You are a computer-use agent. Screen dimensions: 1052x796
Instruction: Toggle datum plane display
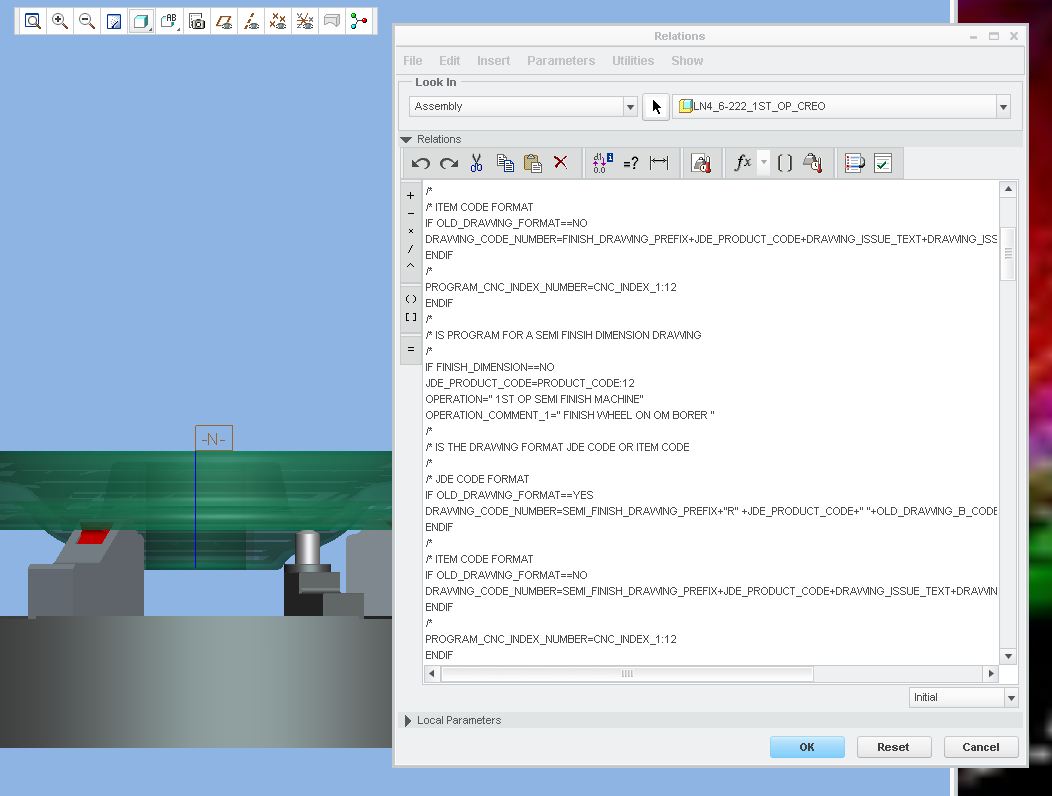(223, 21)
